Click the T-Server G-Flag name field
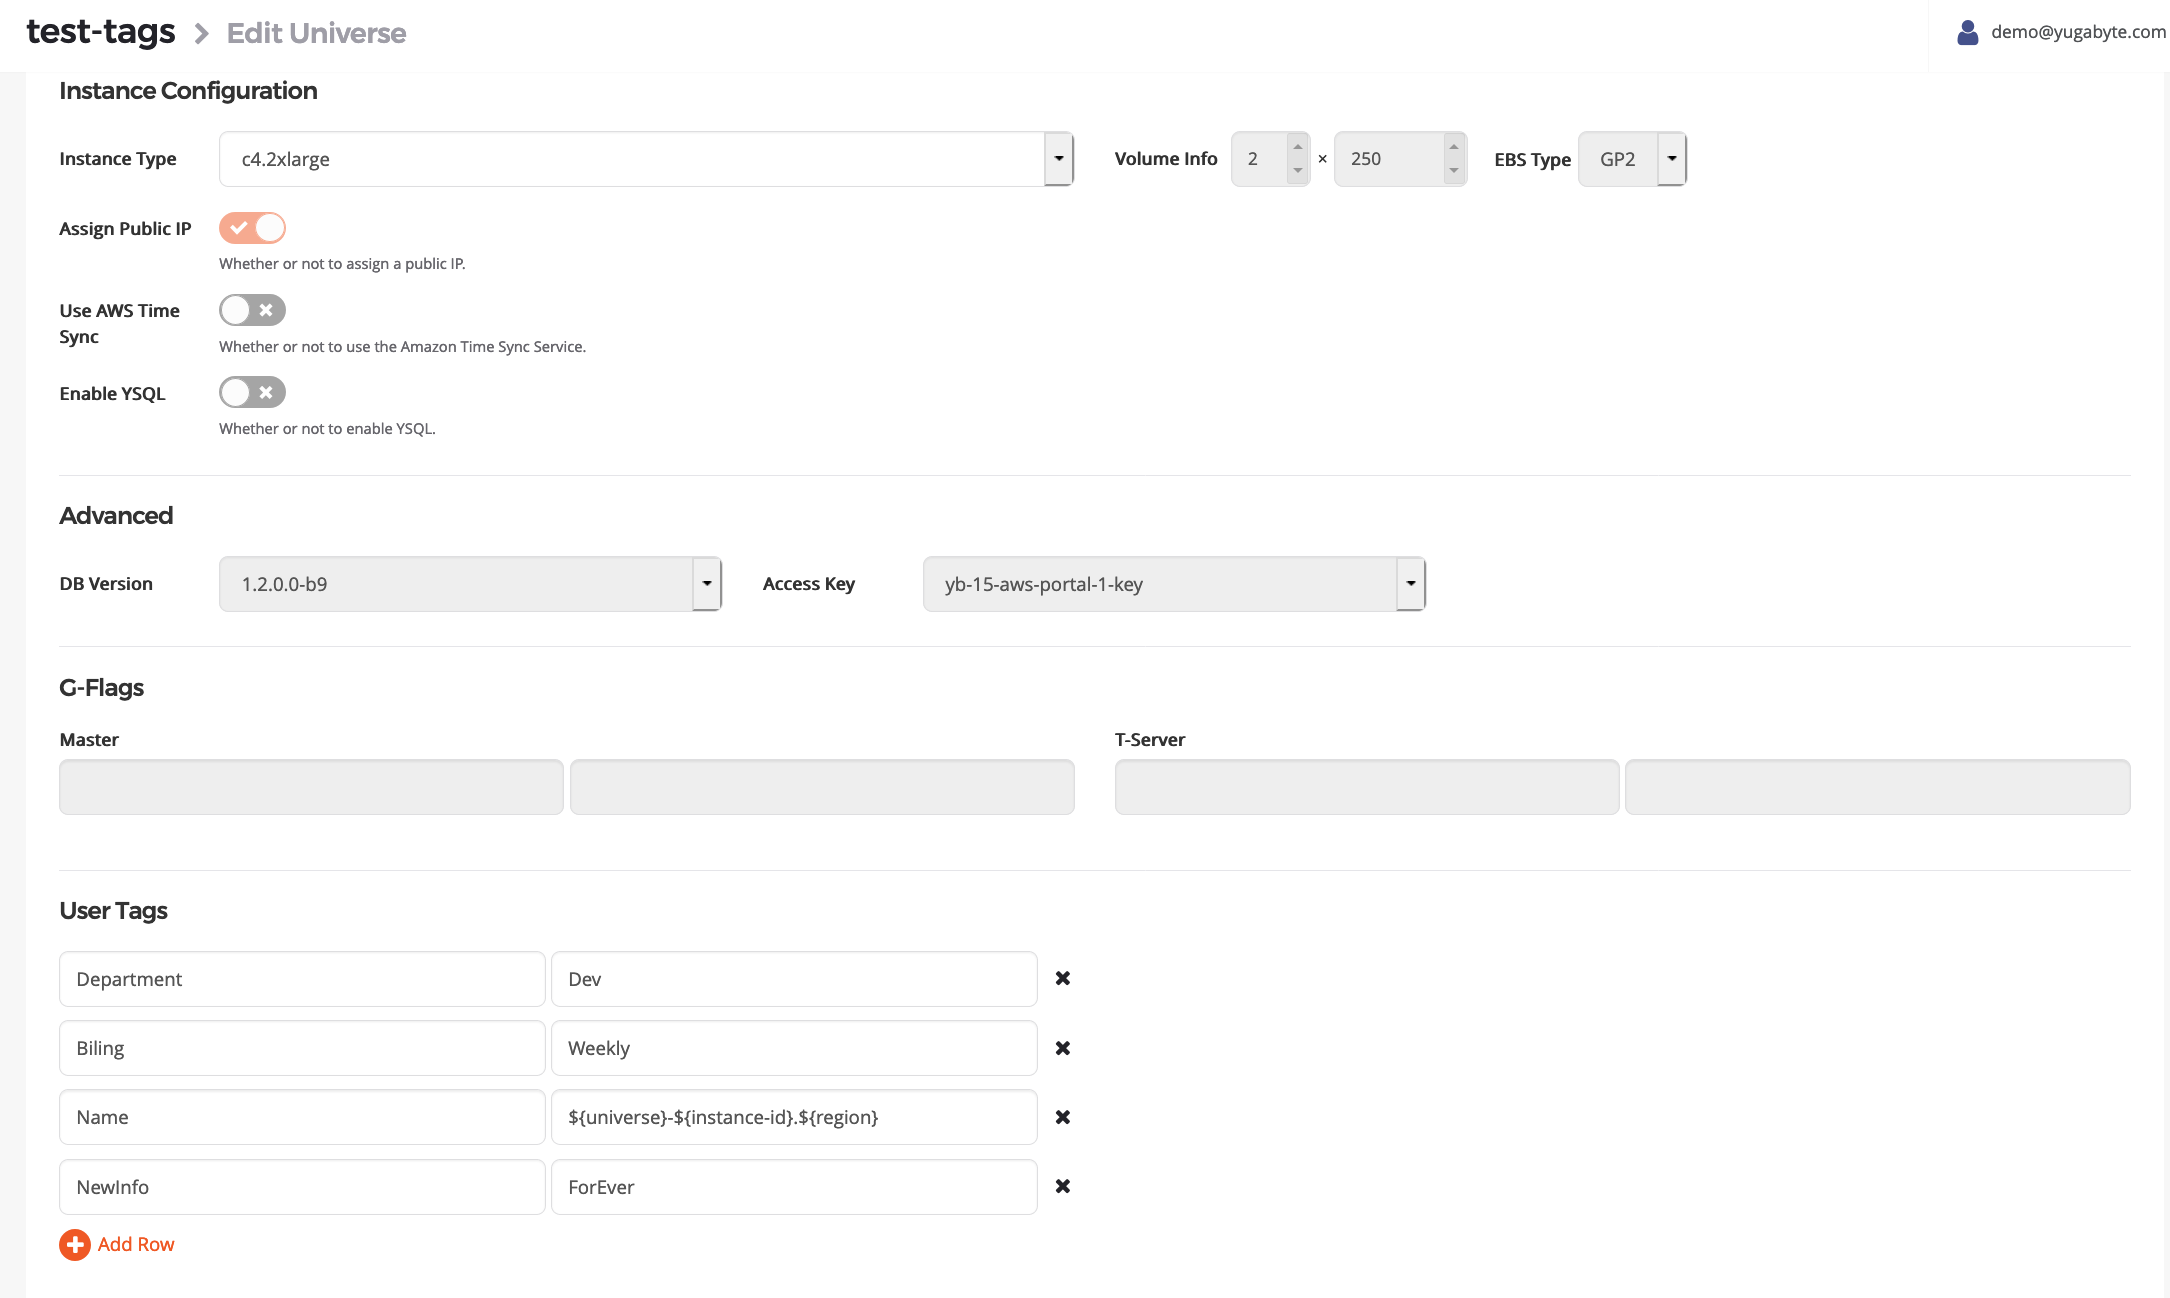 click(1367, 787)
